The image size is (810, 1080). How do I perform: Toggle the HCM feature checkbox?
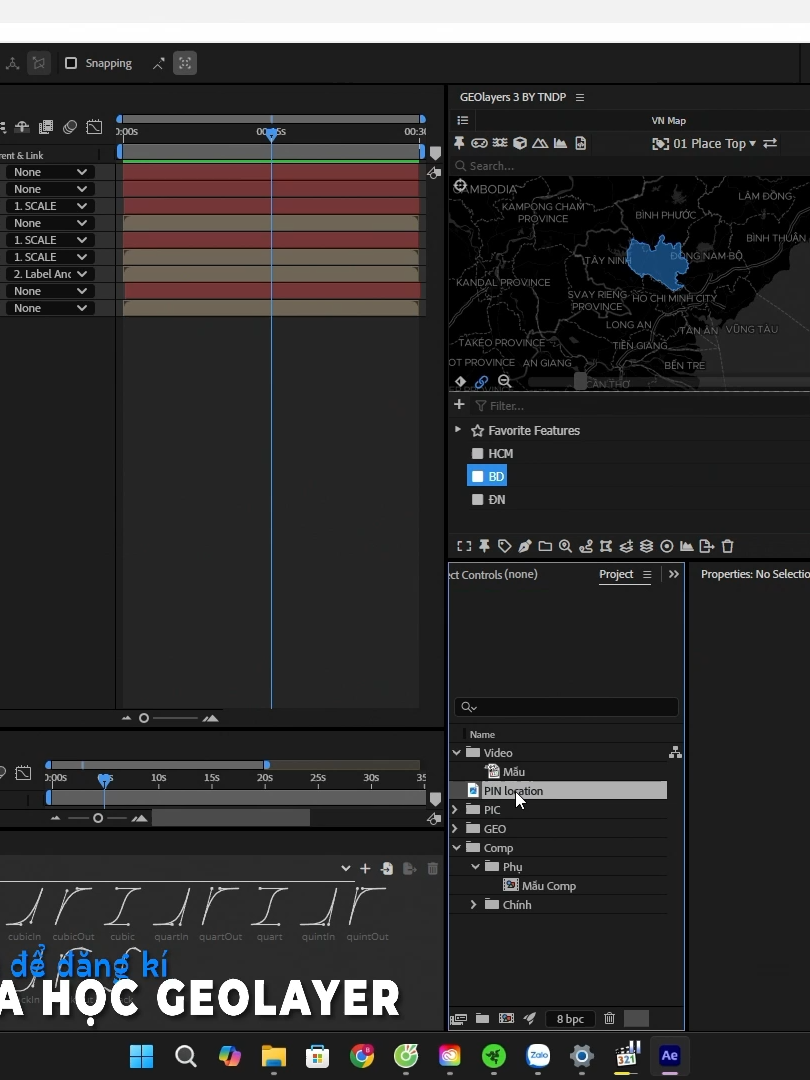477,453
